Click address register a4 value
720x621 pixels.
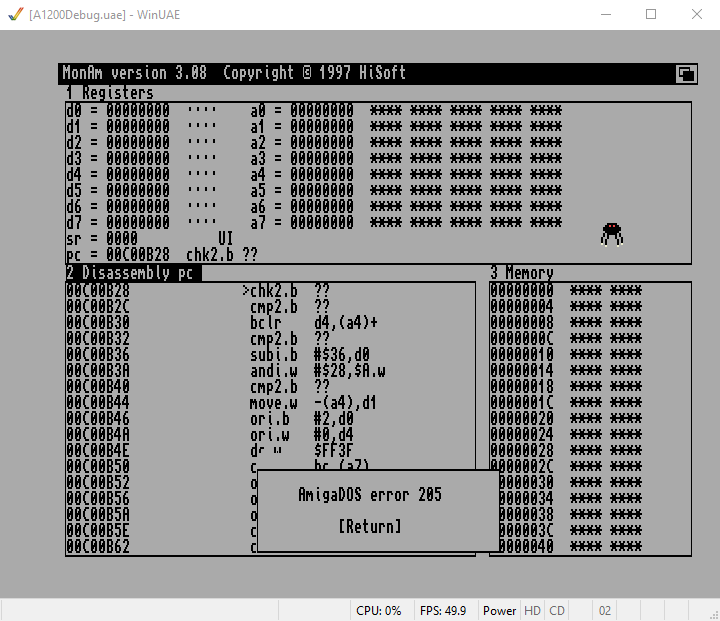click(321, 175)
